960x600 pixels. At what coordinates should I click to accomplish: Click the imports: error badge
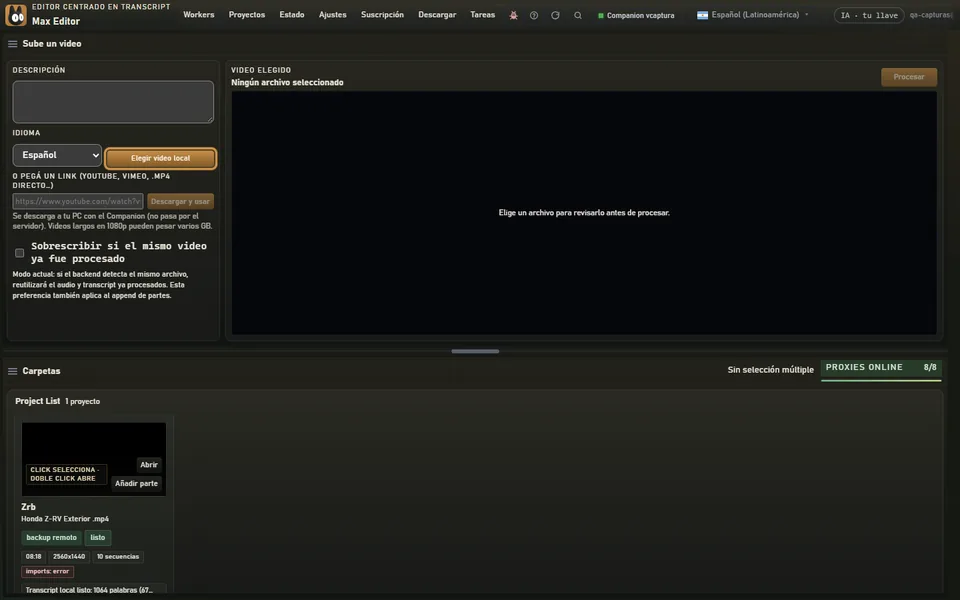[47, 572]
